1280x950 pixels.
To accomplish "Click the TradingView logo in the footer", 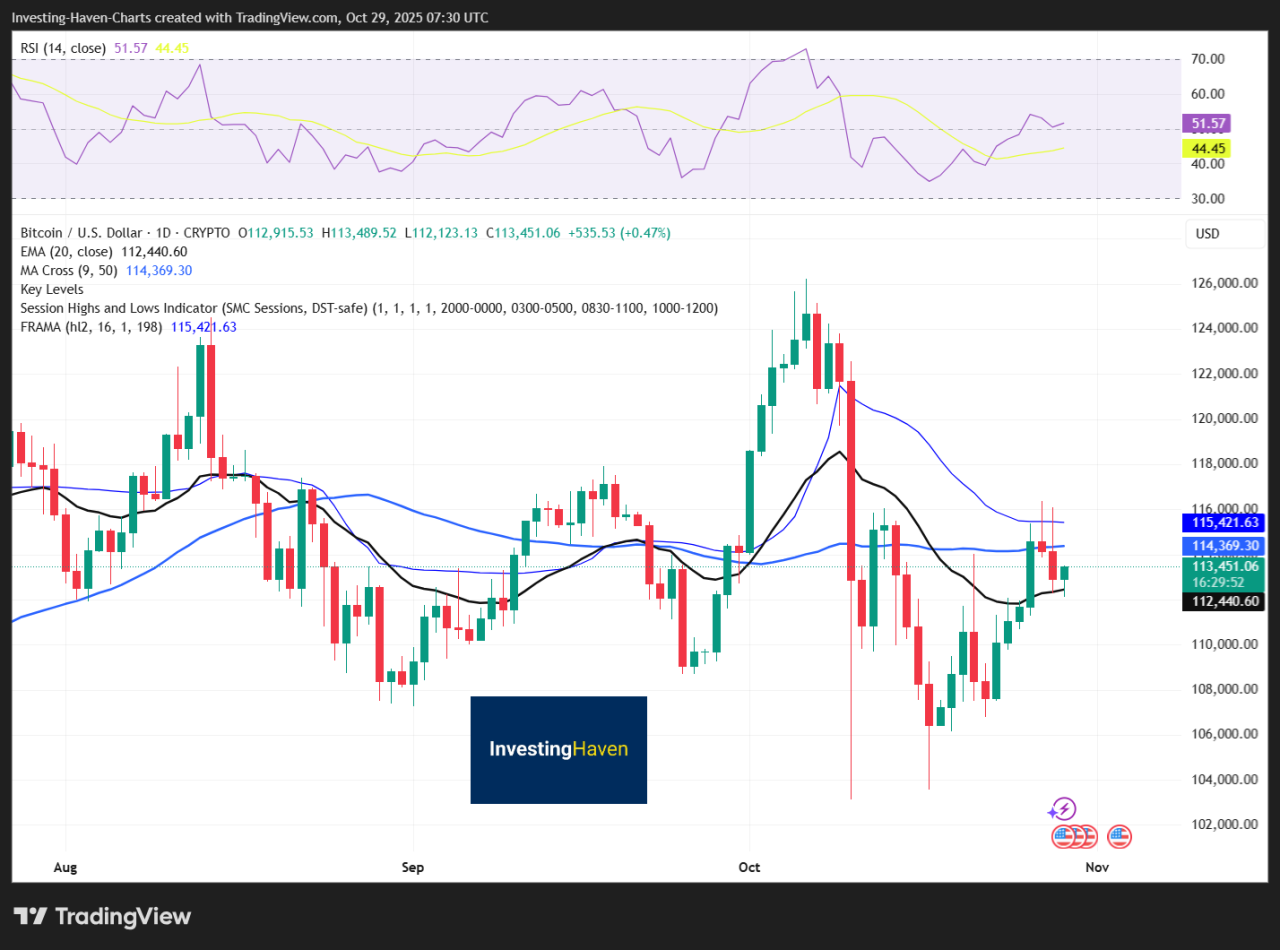I will (x=100, y=916).
